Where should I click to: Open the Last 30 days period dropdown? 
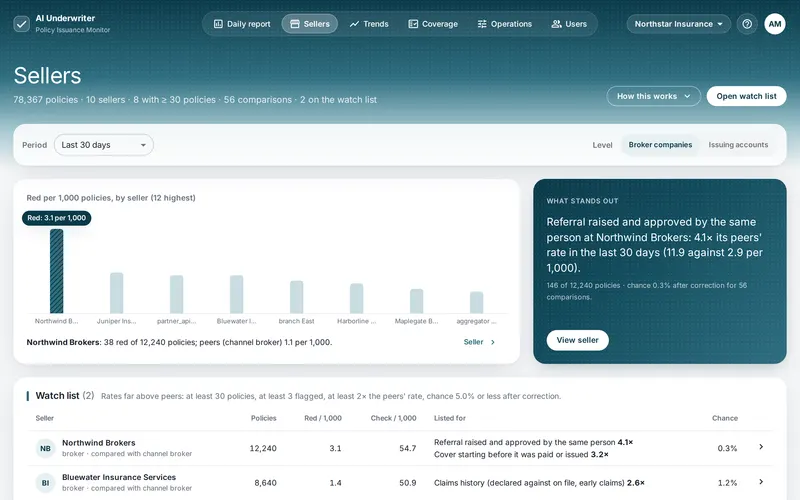104,145
